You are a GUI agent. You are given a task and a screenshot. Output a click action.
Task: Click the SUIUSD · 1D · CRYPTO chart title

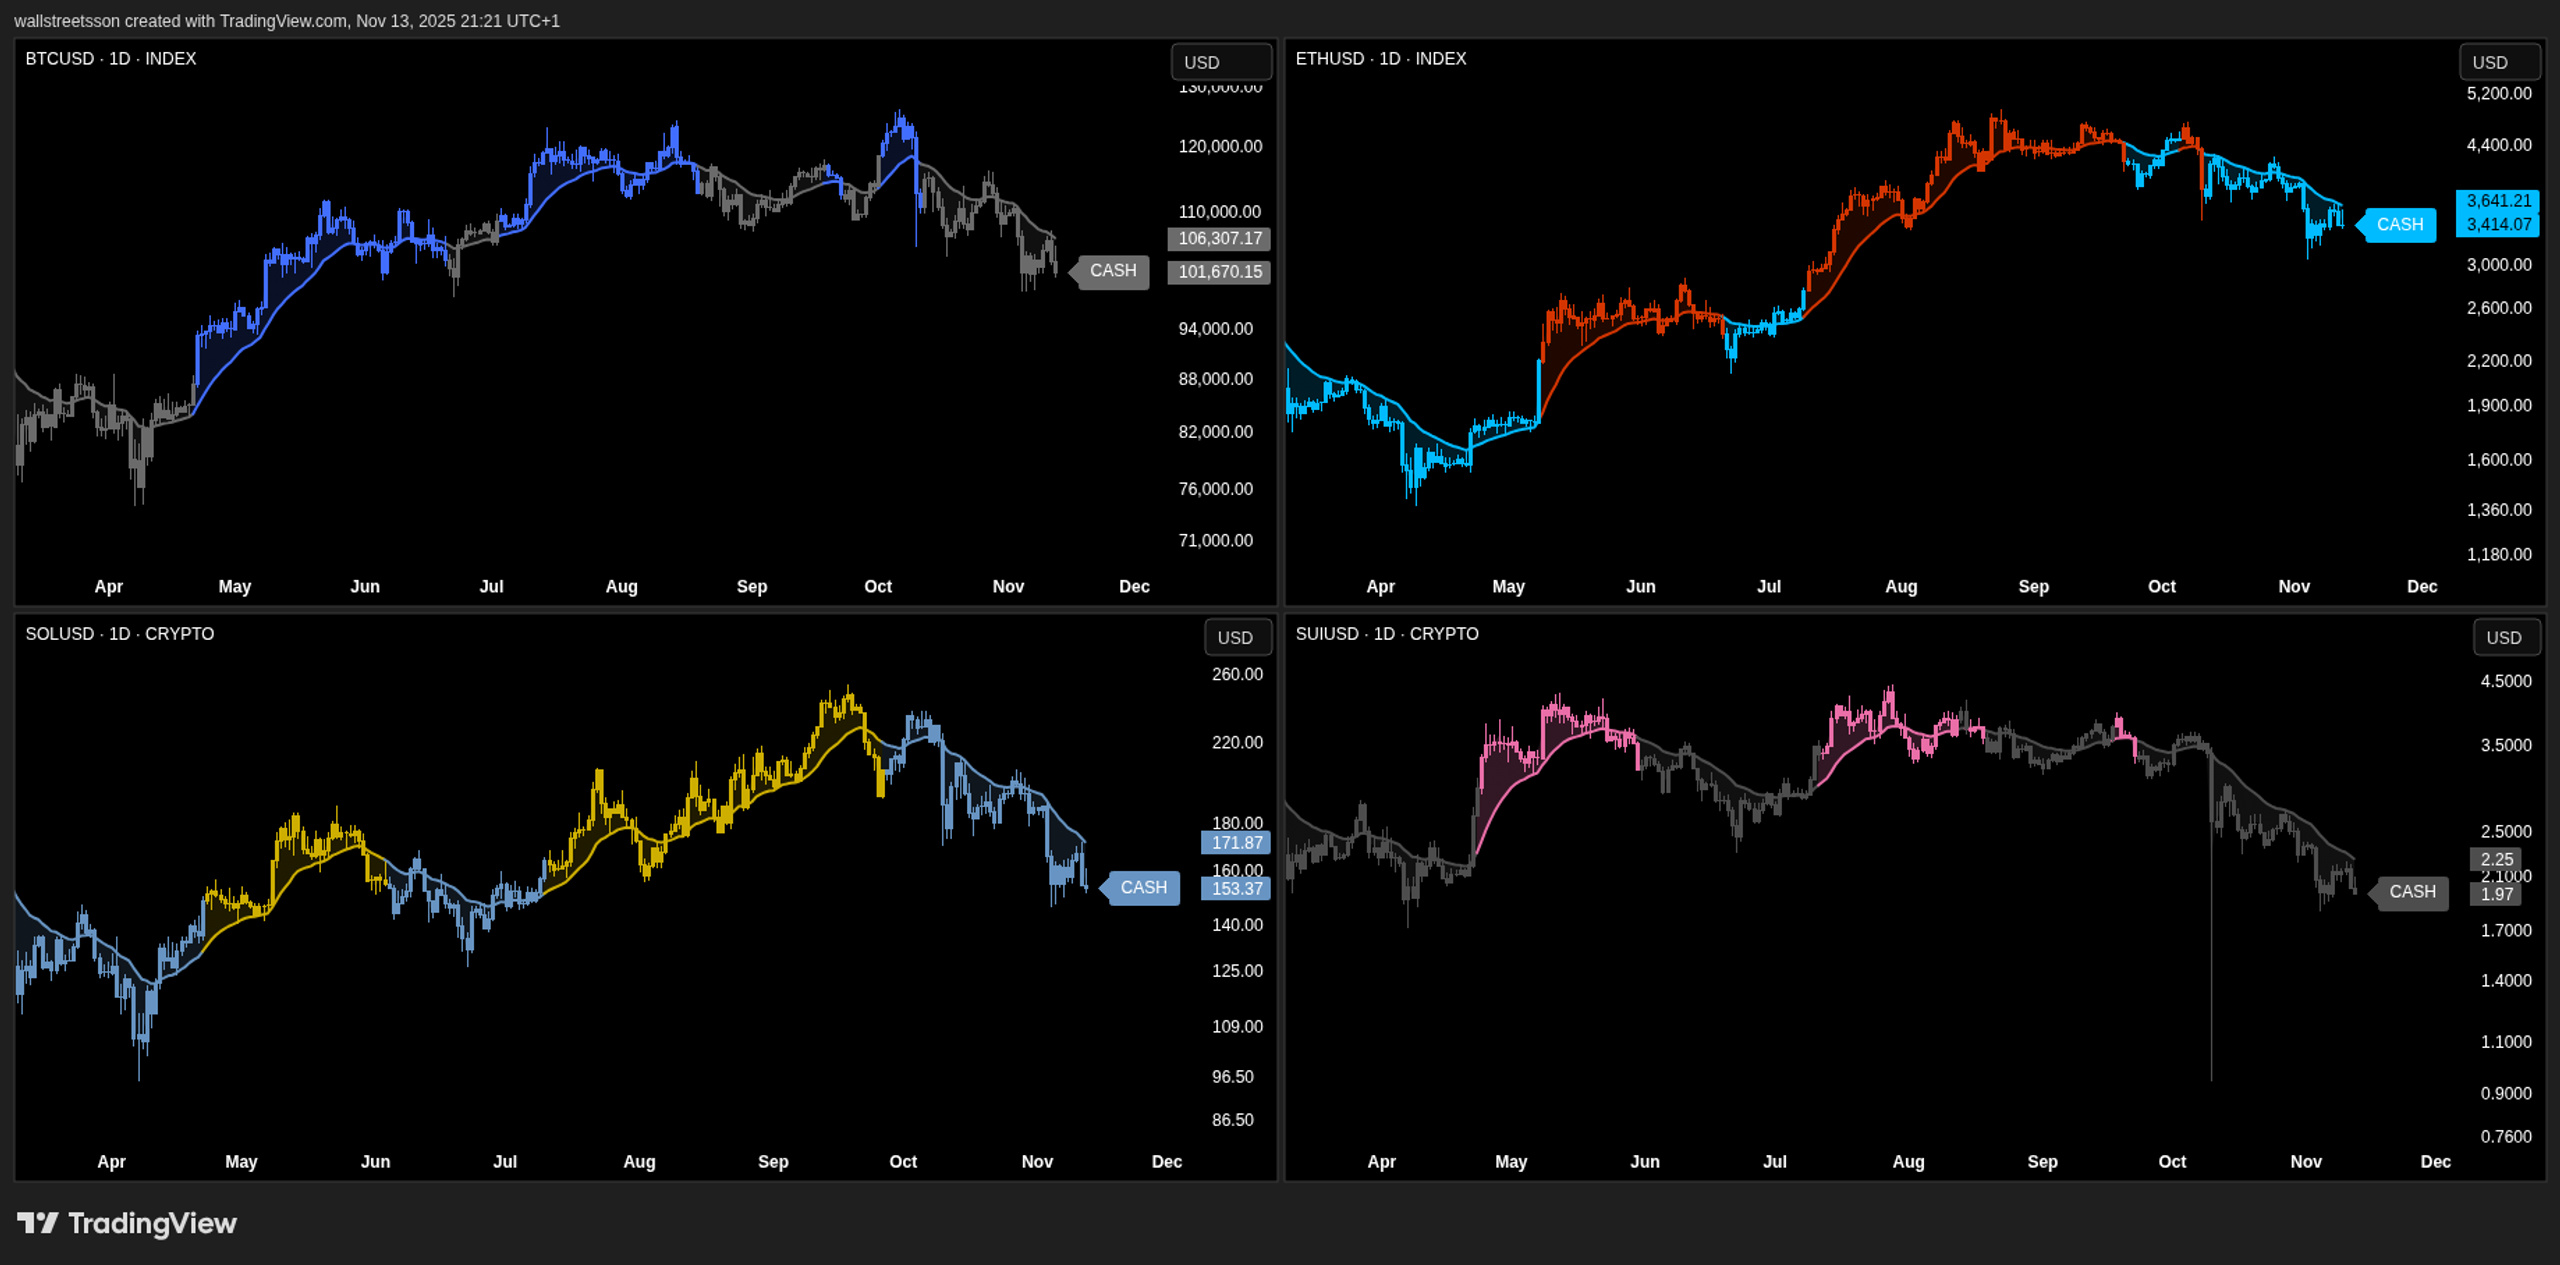(x=1387, y=634)
